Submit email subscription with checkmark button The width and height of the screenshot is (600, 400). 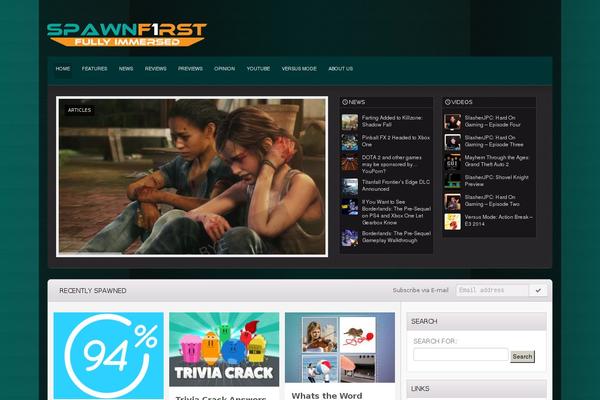click(538, 291)
